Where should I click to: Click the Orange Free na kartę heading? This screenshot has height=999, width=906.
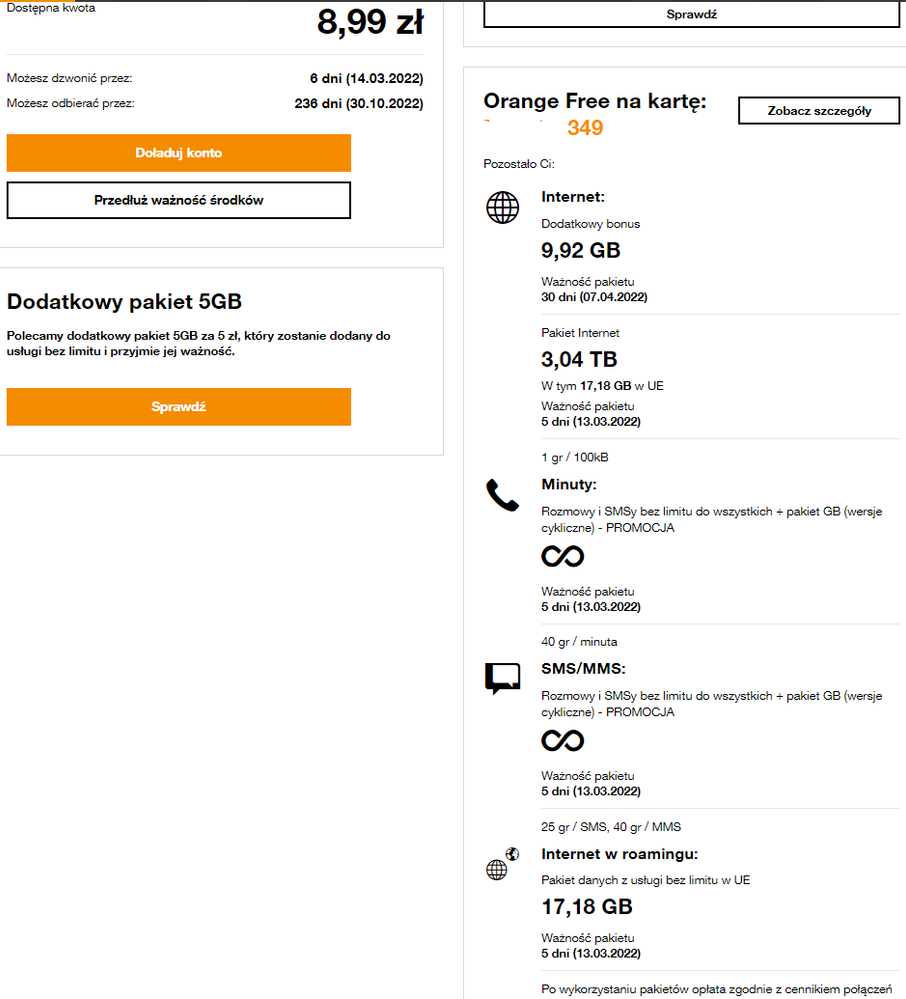click(x=594, y=101)
